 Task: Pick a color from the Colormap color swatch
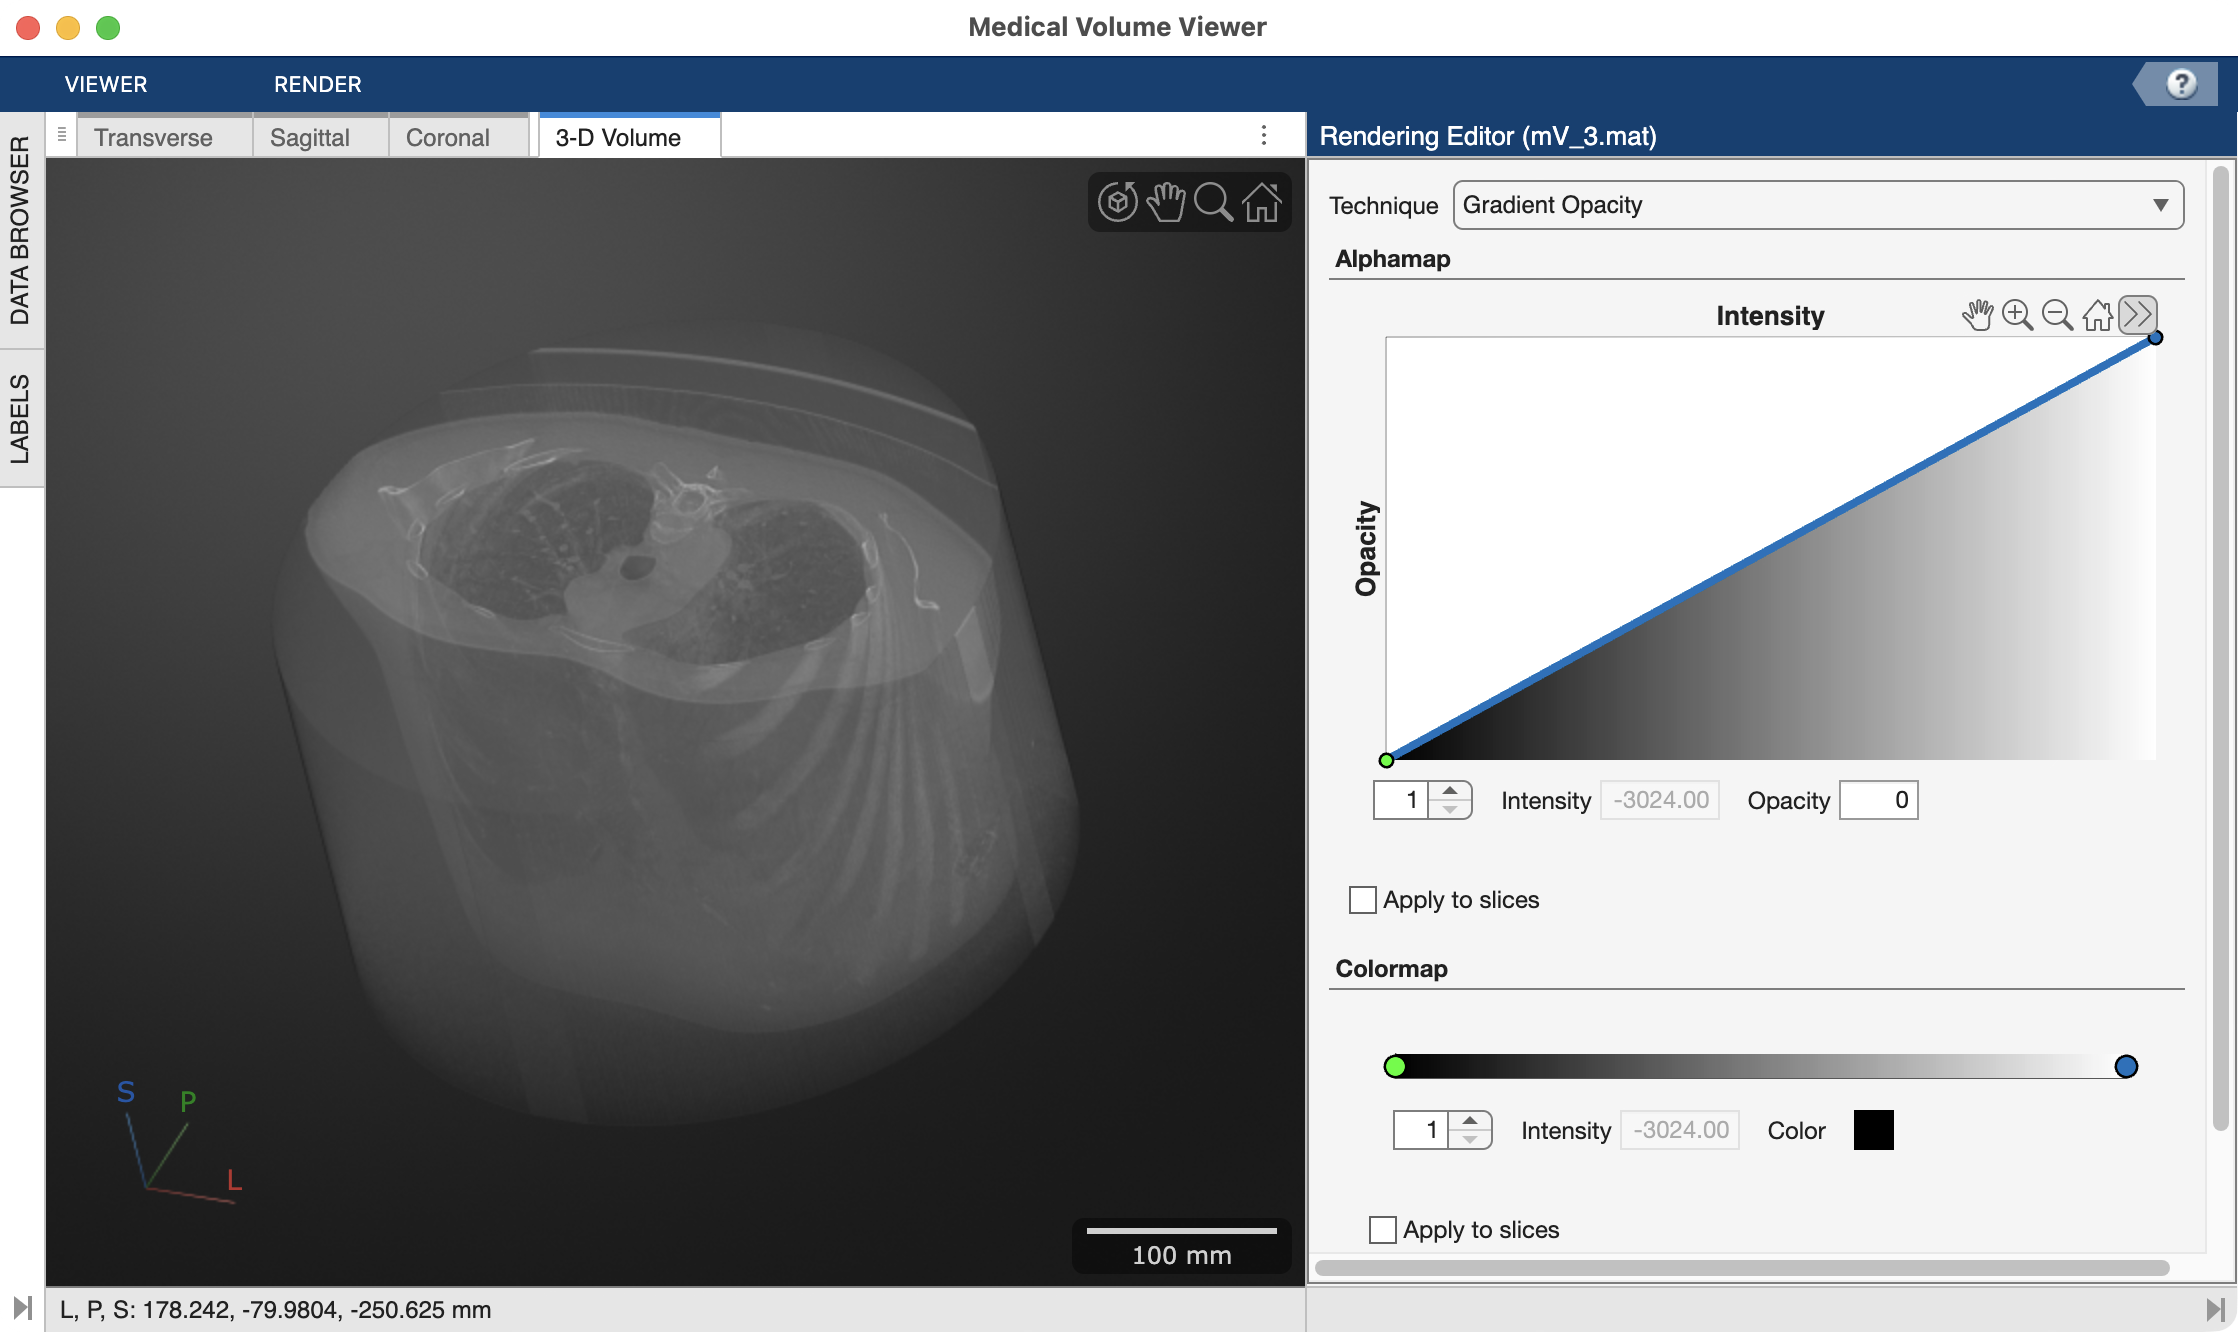[x=1871, y=1129]
